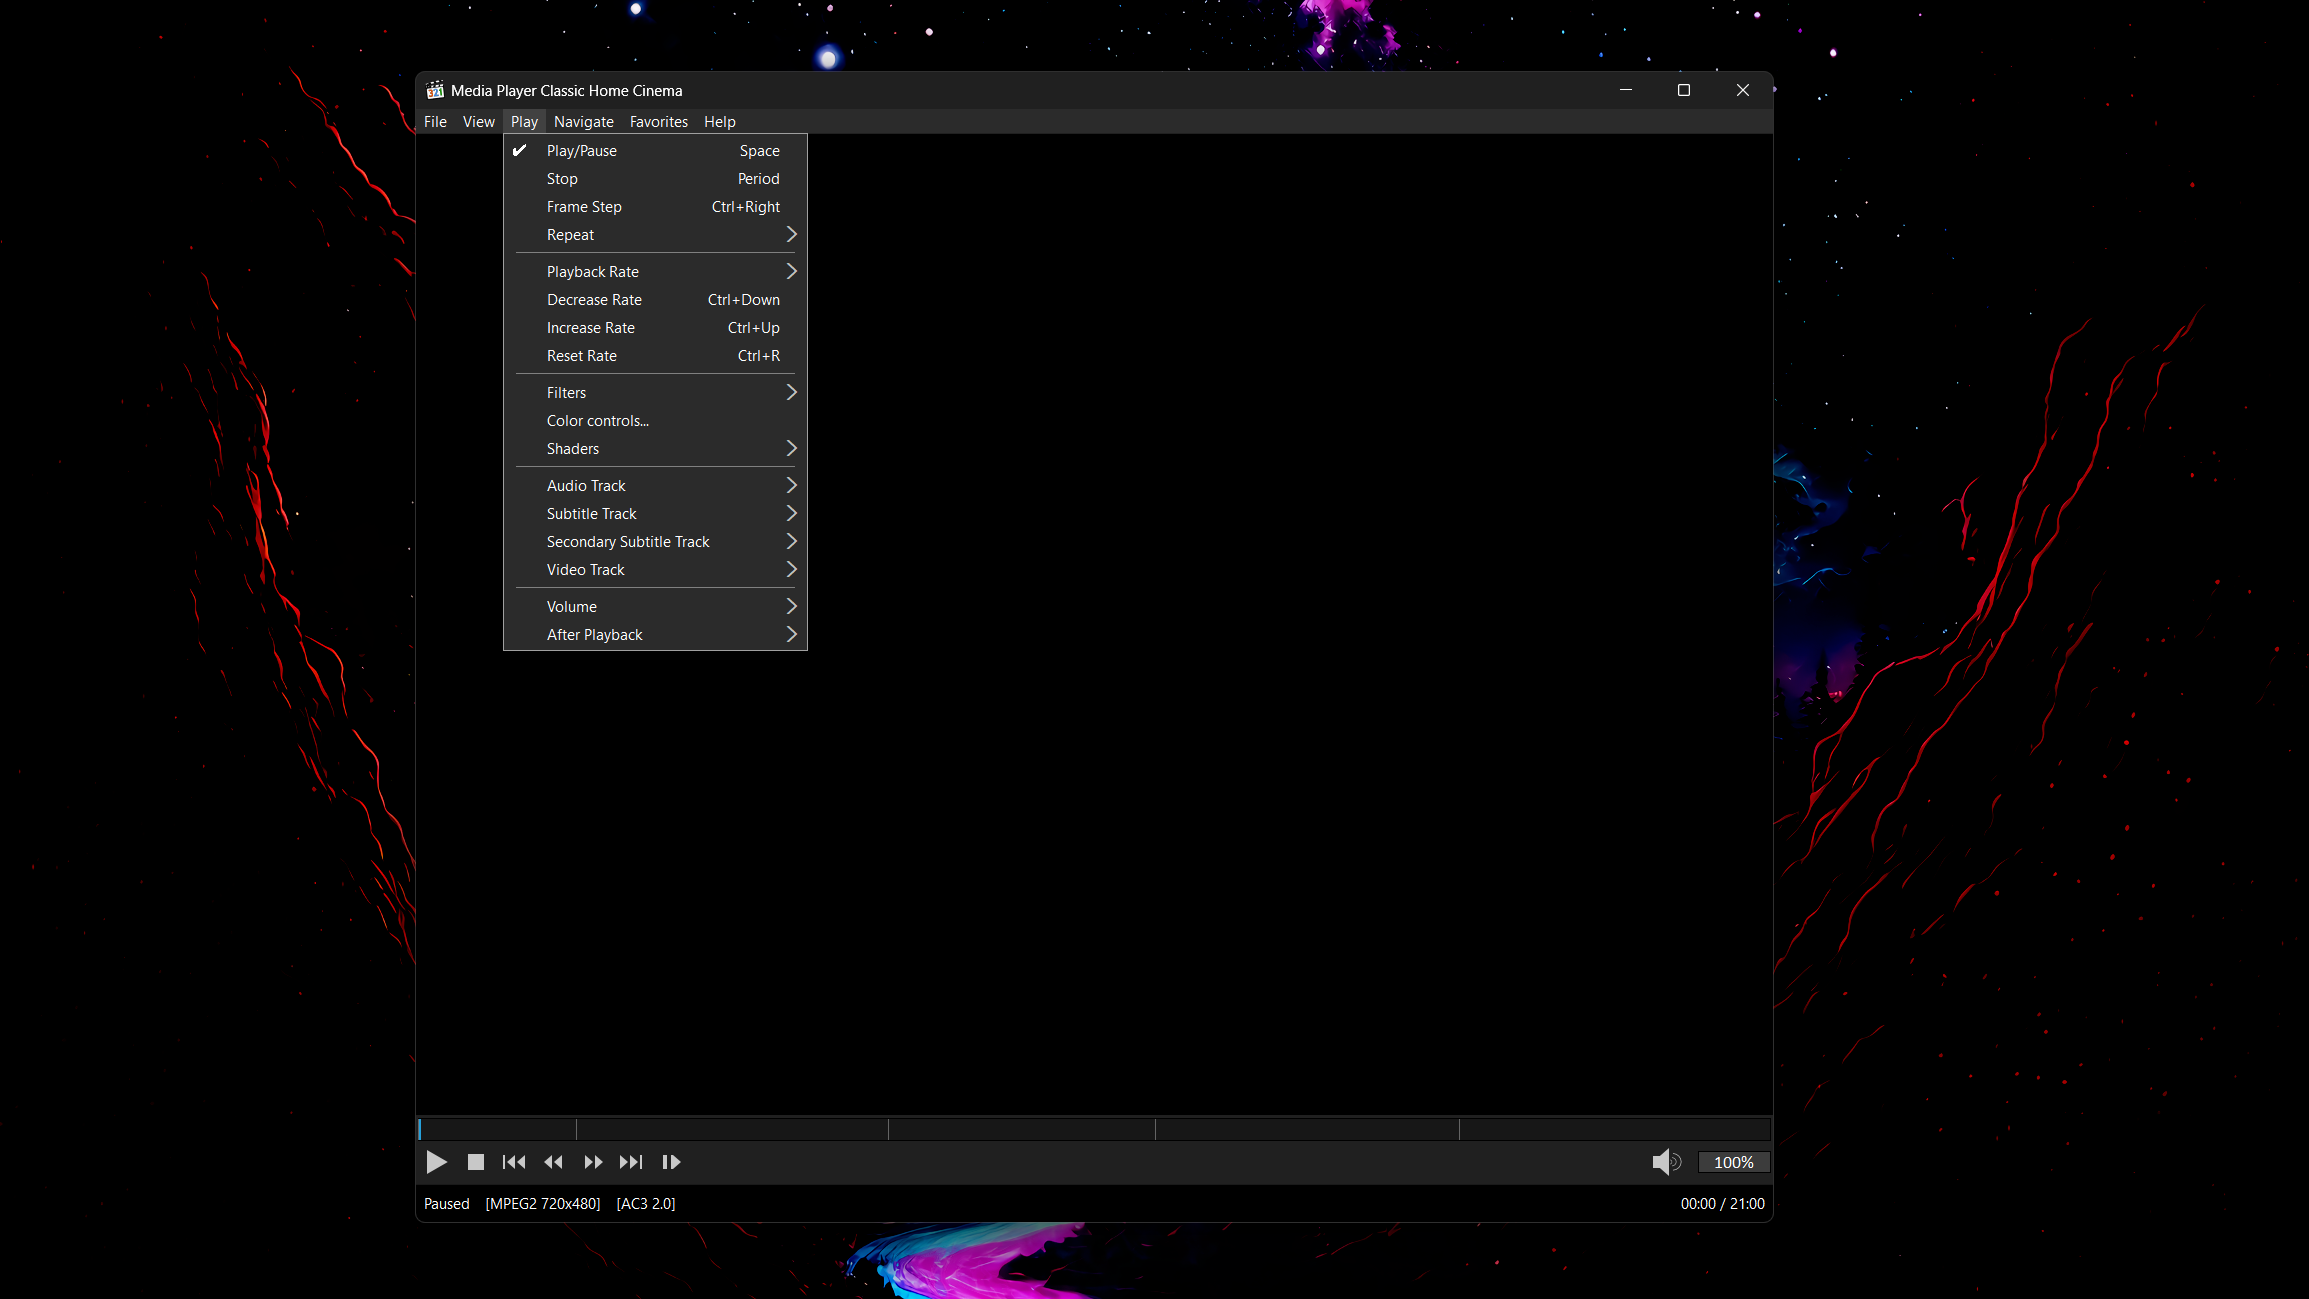Screen dimensions: 2309x1299
Task: Click the [AC3 2.0] audio status text
Action: 646,1204
